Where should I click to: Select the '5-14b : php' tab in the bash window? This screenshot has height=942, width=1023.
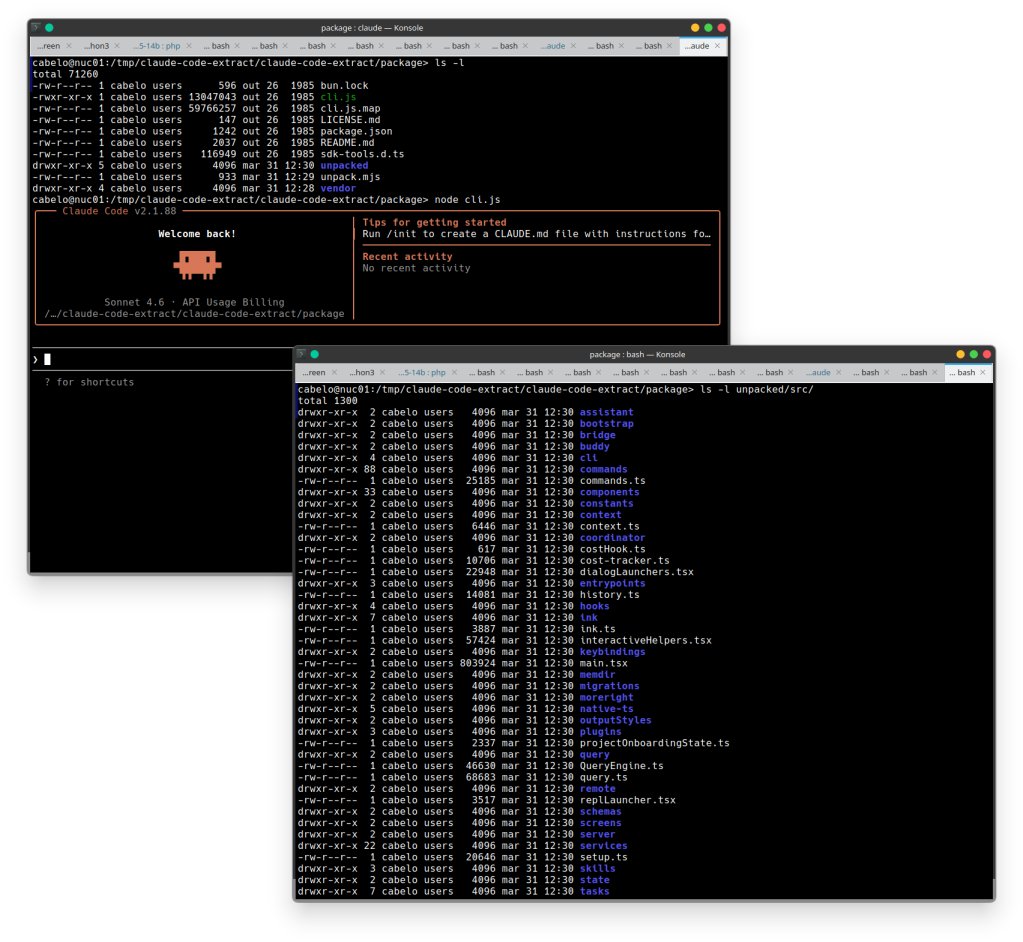[x=422, y=372]
